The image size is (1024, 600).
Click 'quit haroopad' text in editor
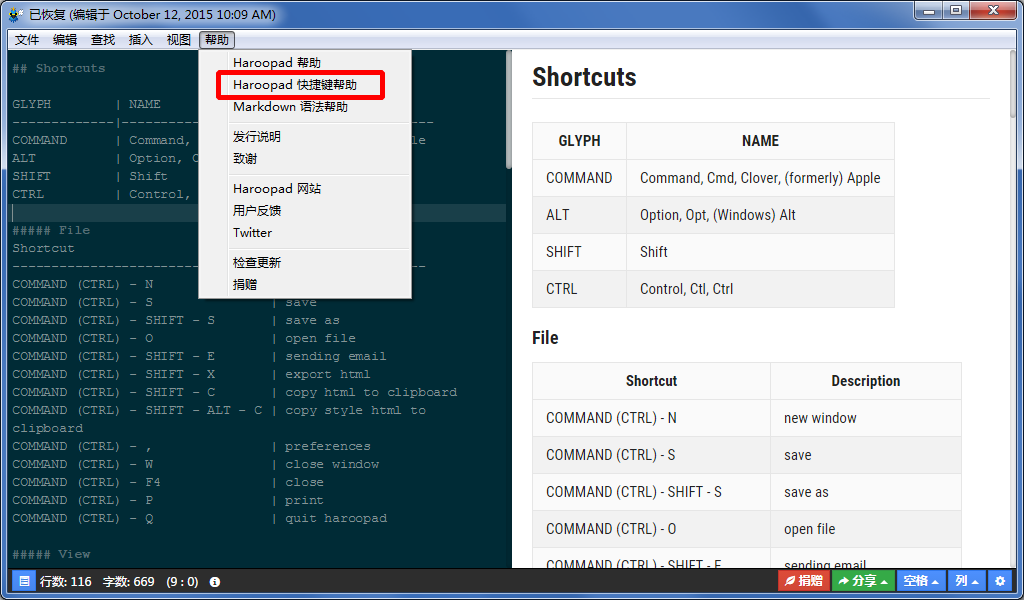click(x=336, y=518)
